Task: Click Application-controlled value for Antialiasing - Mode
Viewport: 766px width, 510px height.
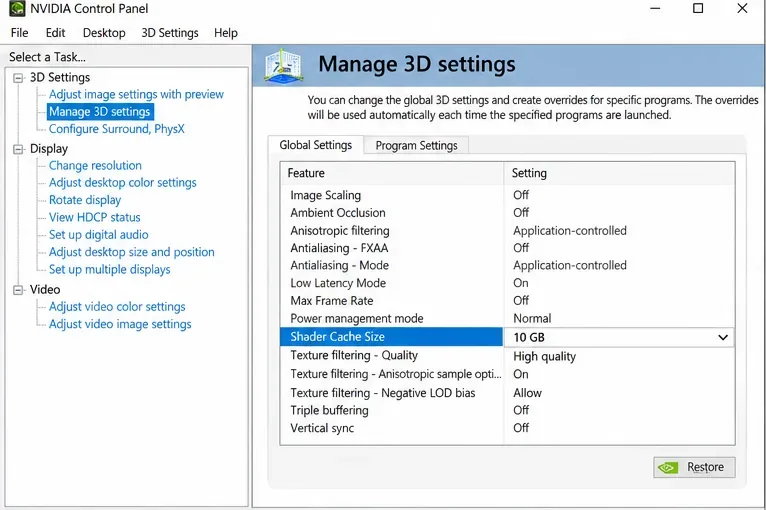Action: (570, 266)
